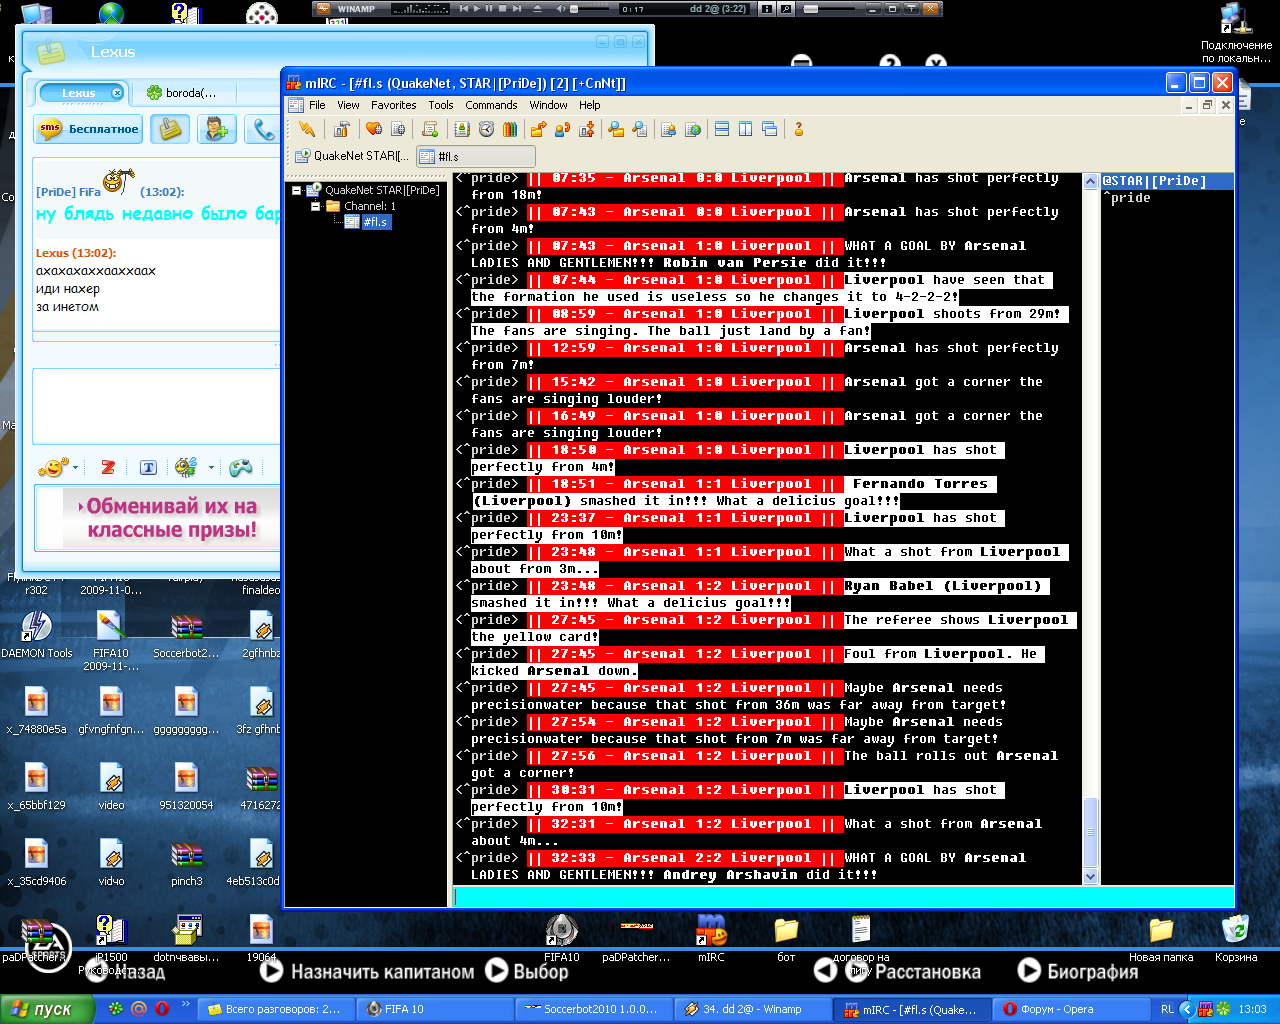Click the ICQ message text input area
Image resolution: width=1280 pixels, height=1024 pixels.
pos(156,406)
